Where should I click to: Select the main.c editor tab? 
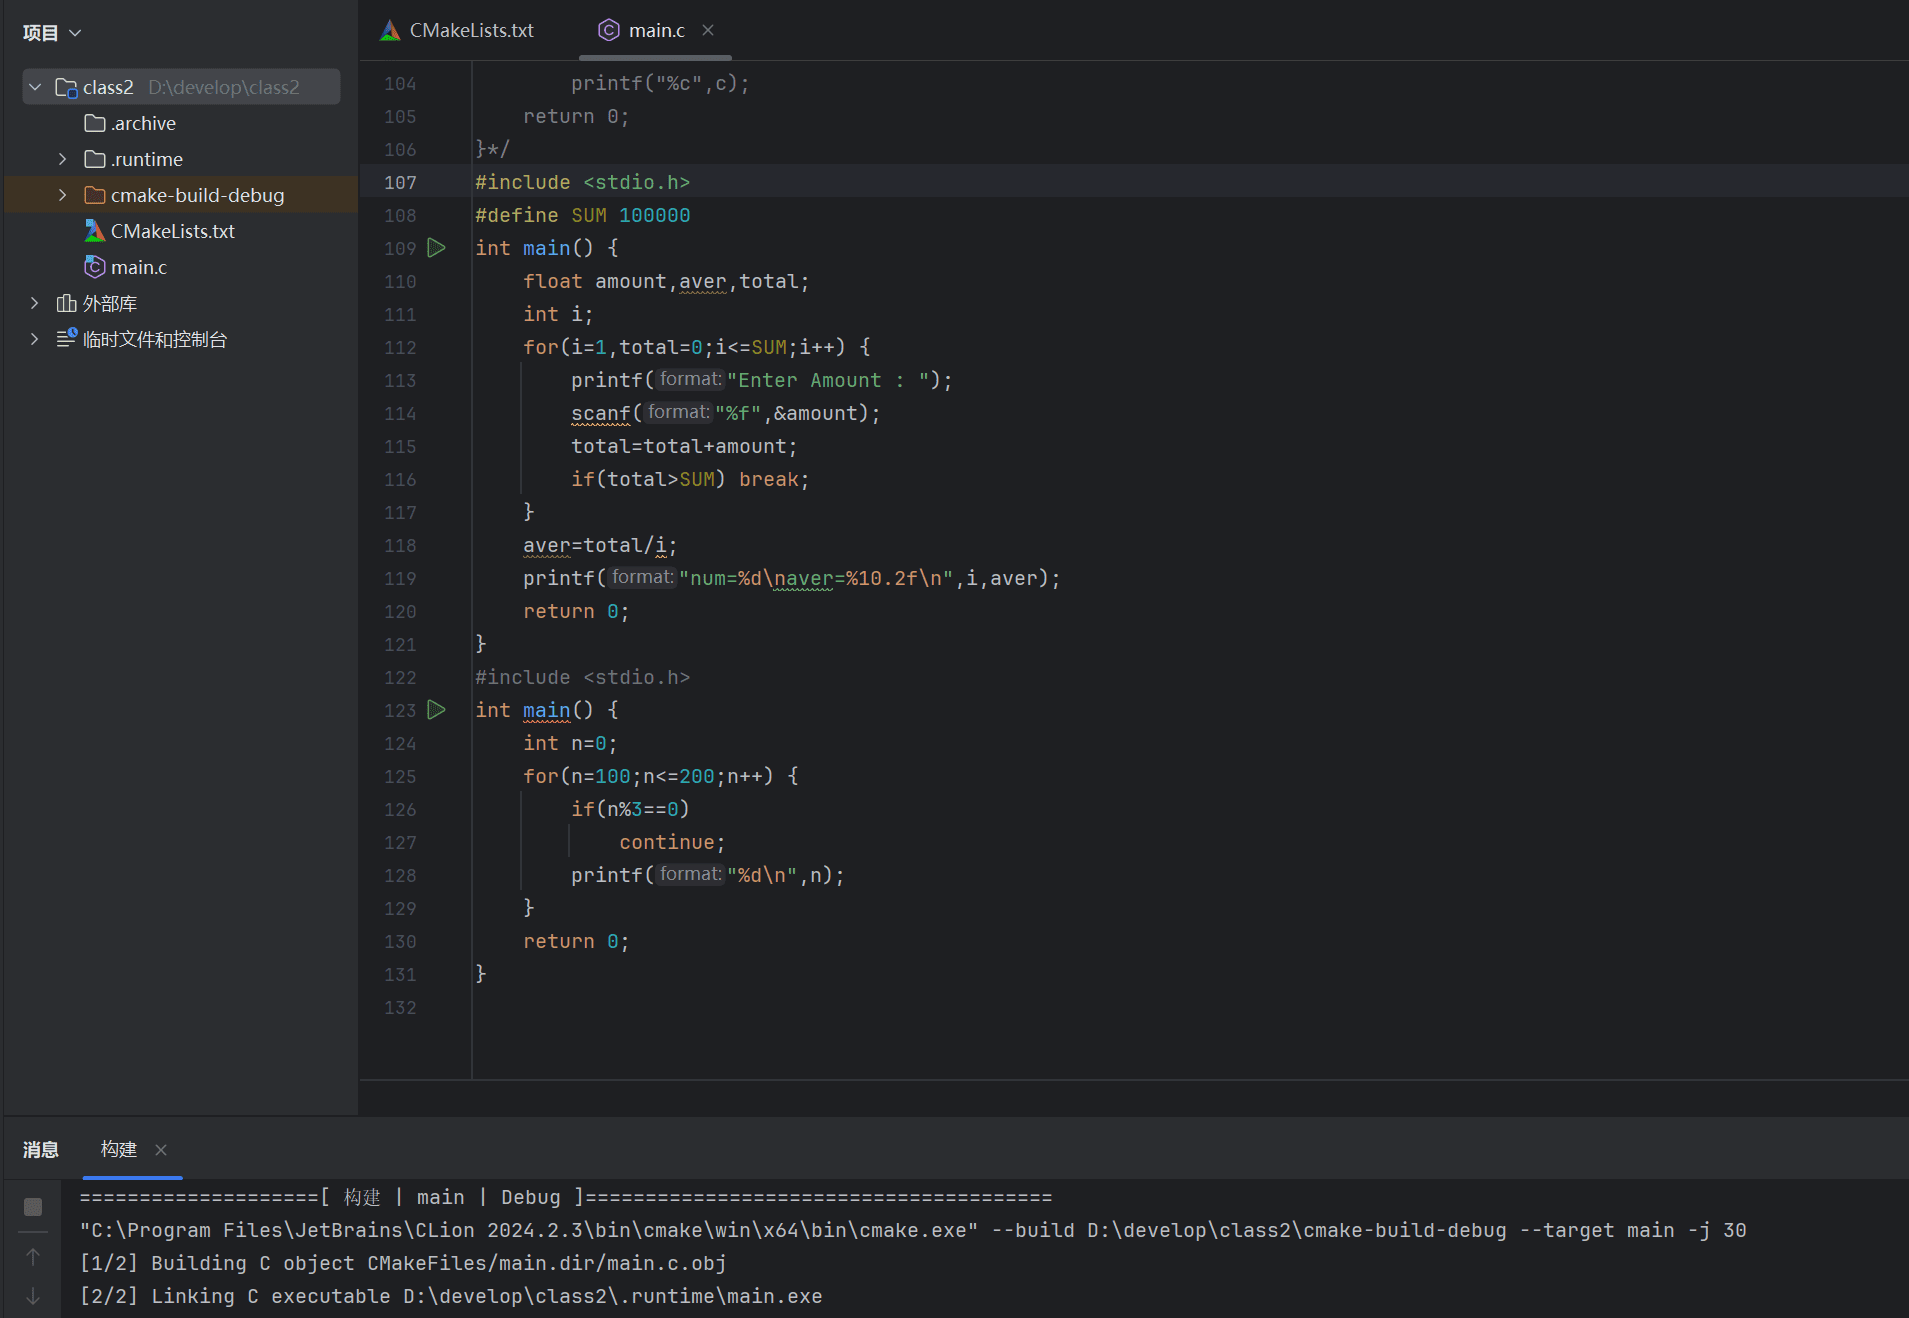[x=655, y=31]
